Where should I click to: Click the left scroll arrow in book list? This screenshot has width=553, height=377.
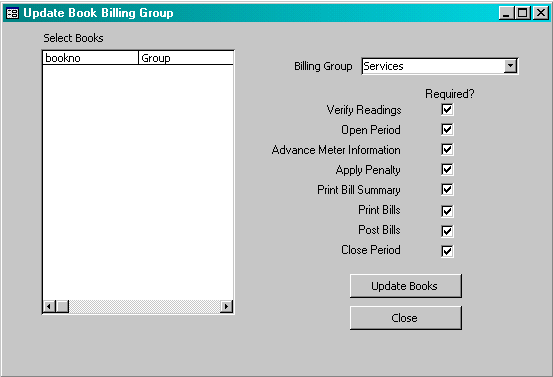(x=49, y=306)
